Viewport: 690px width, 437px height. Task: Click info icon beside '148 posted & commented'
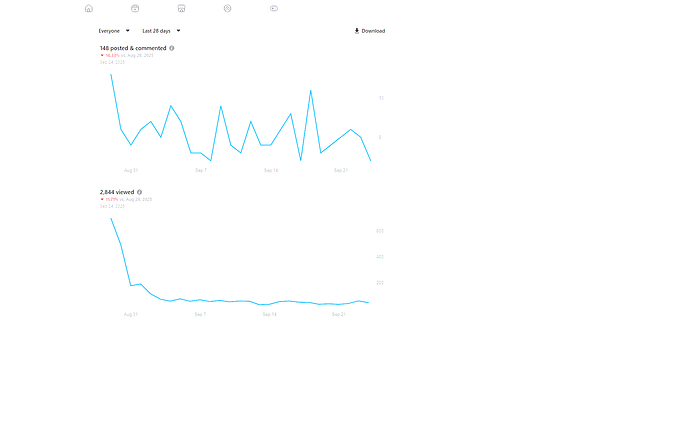(172, 48)
